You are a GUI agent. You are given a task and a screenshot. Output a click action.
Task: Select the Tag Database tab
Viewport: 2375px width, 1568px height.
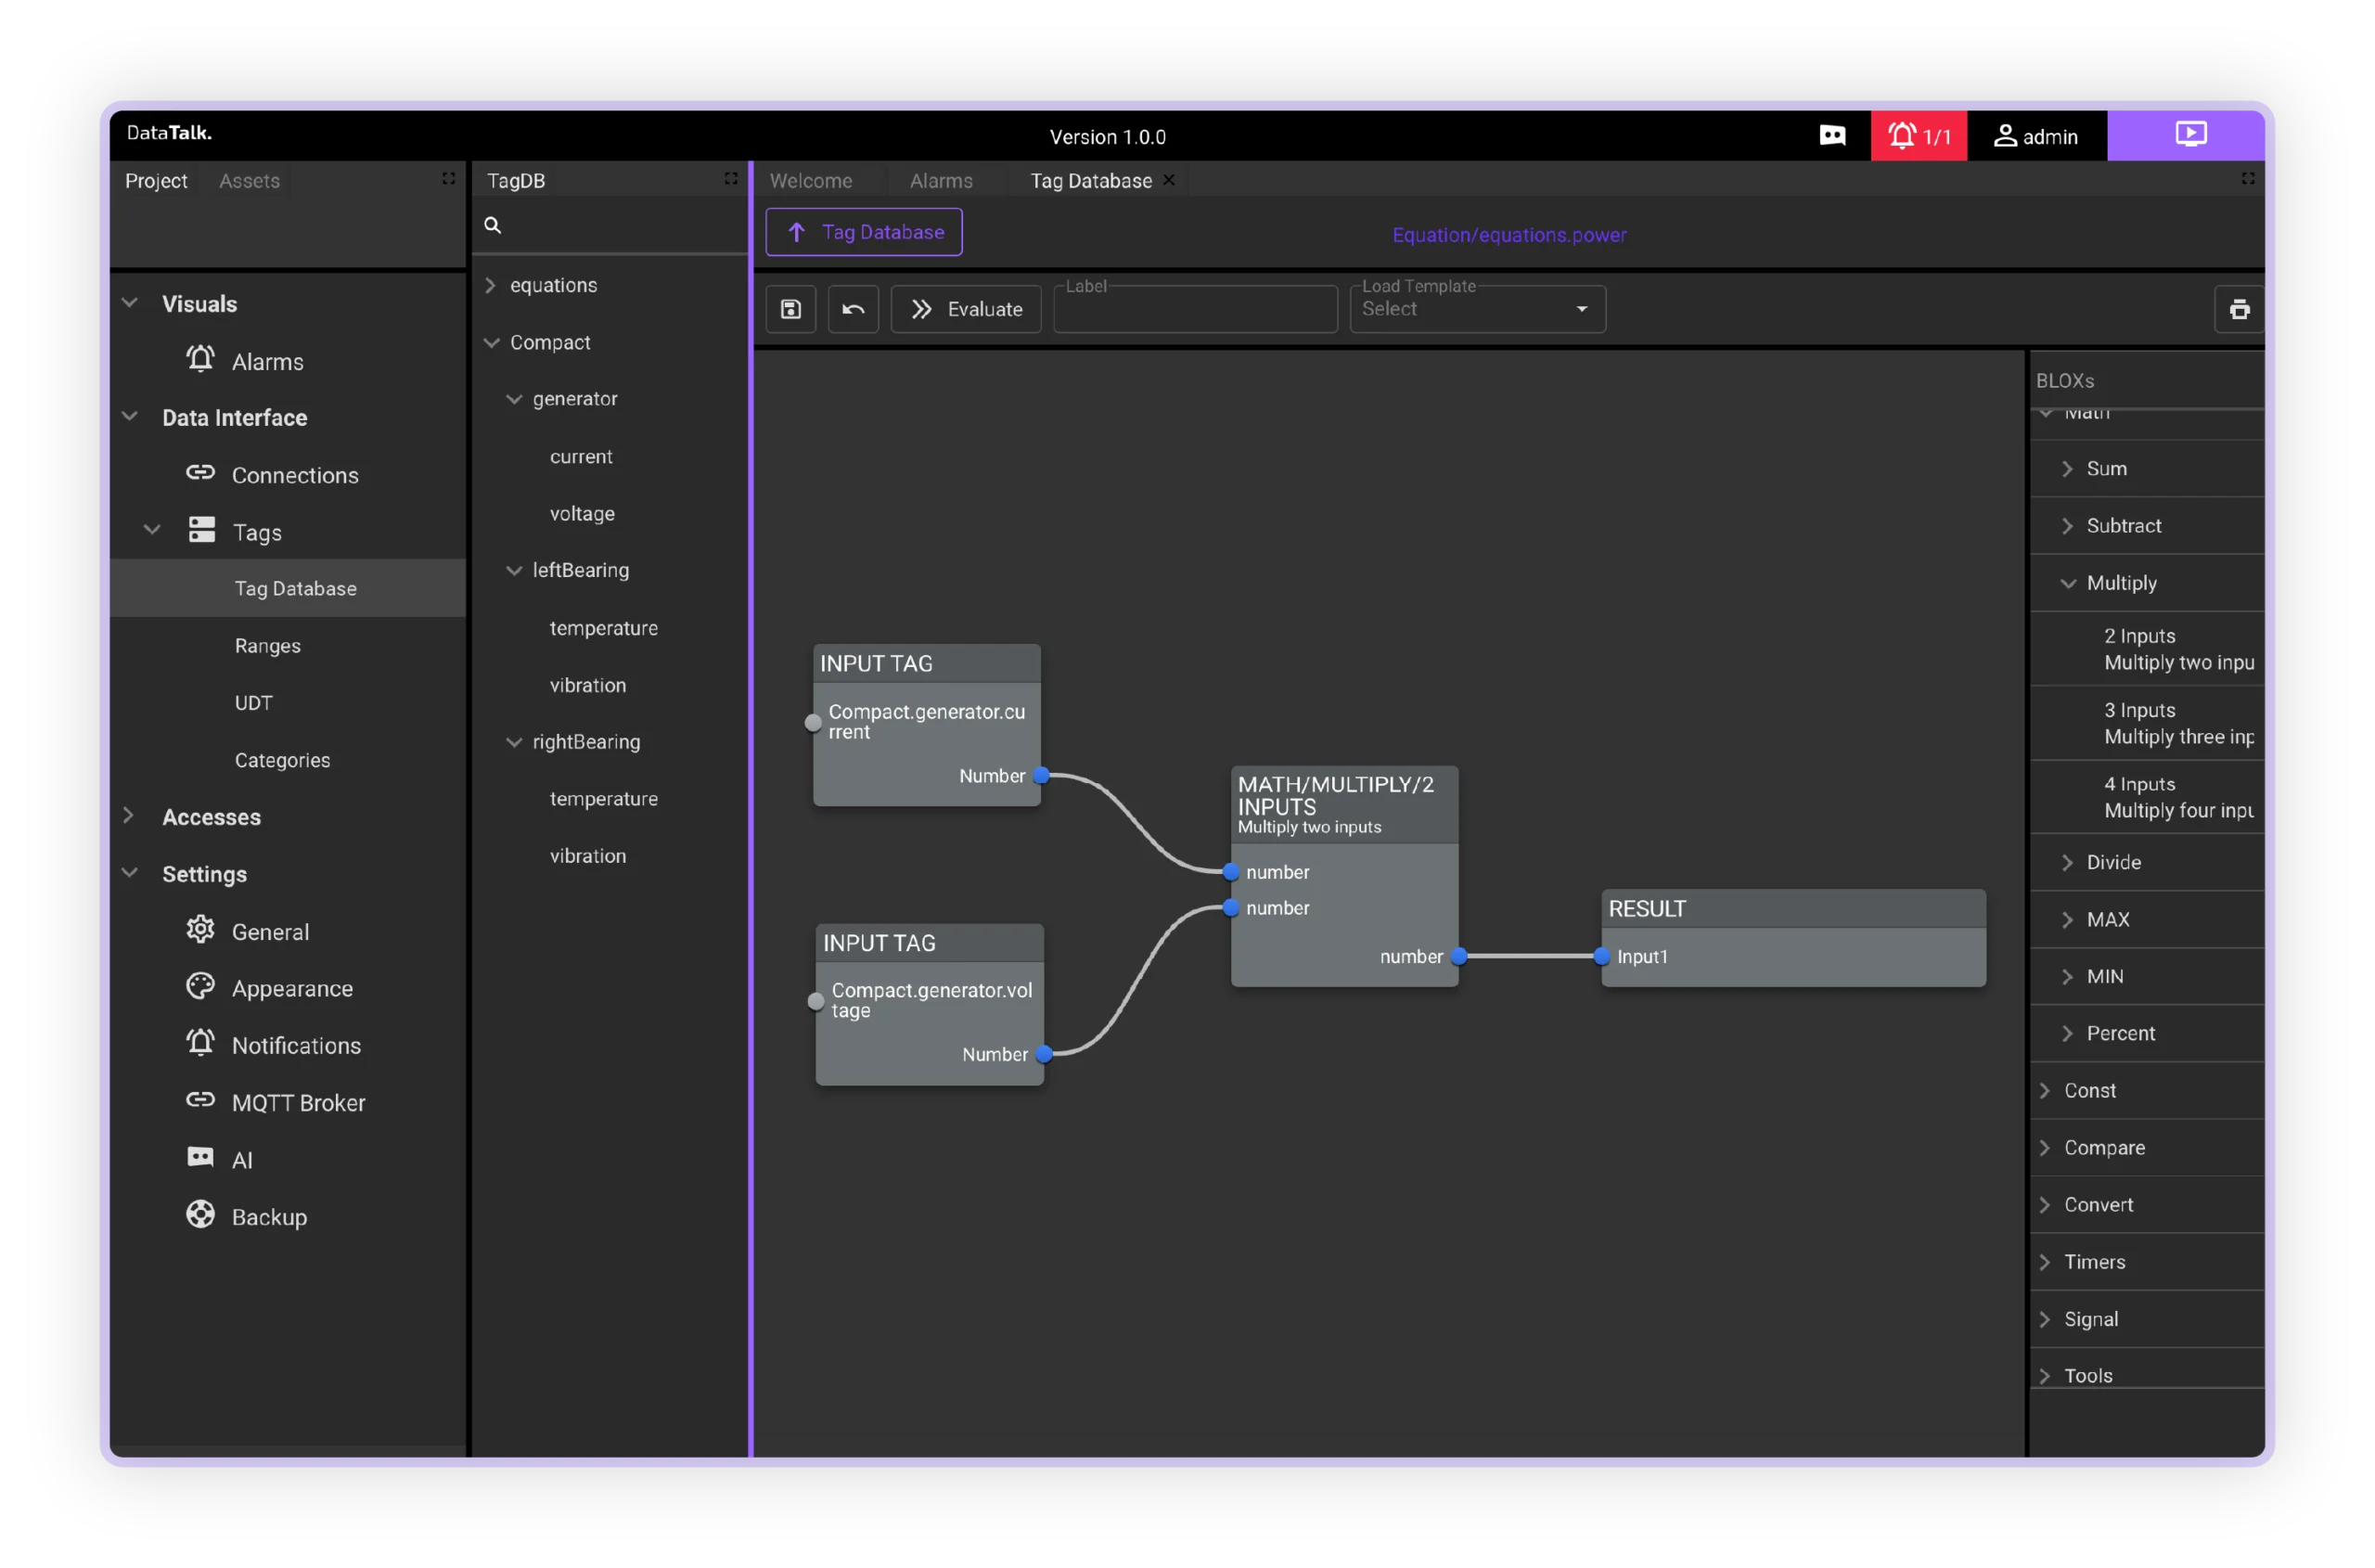[1091, 180]
